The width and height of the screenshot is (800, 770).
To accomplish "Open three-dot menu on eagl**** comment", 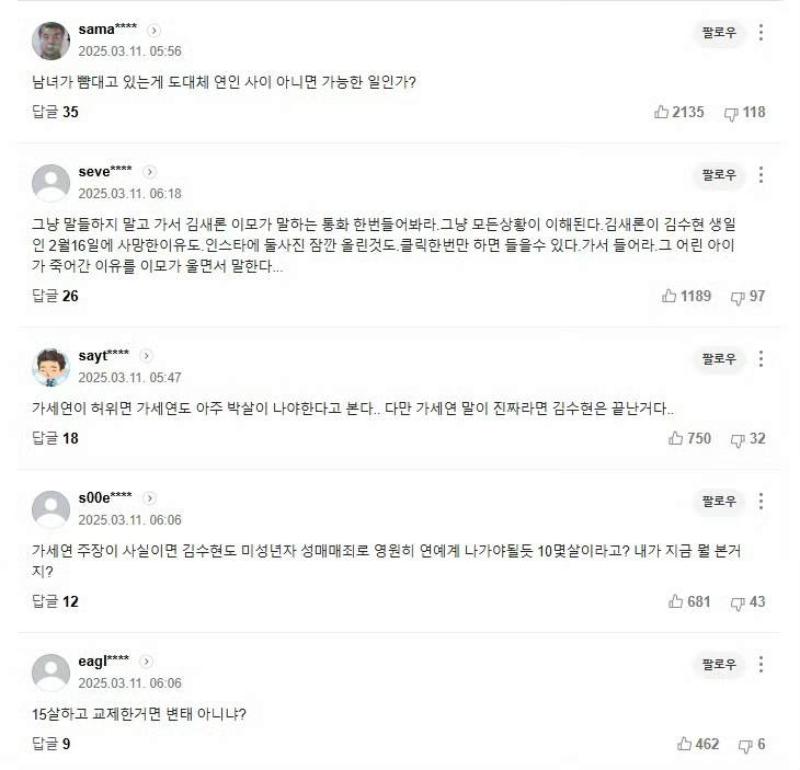I will point(761,664).
